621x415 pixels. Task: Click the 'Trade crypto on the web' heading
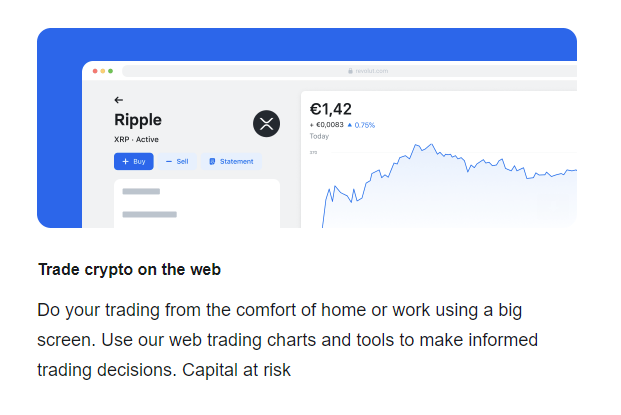click(x=130, y=270)
